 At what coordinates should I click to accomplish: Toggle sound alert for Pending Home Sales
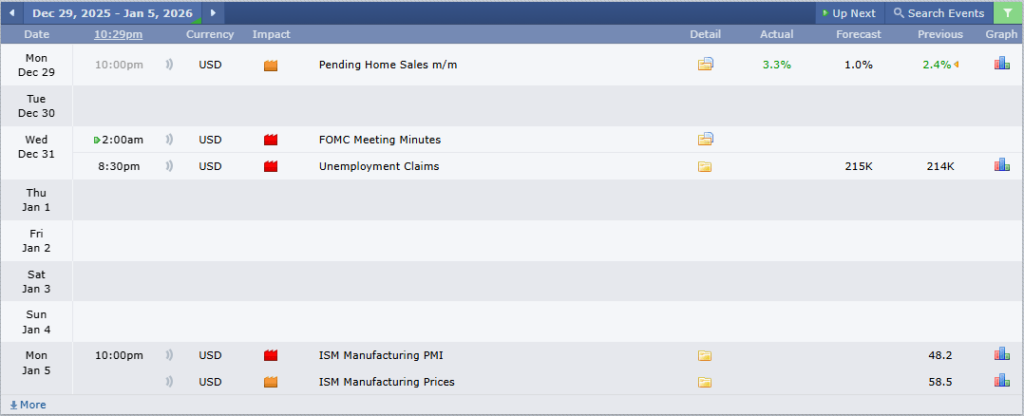click(x=169, y=65)
